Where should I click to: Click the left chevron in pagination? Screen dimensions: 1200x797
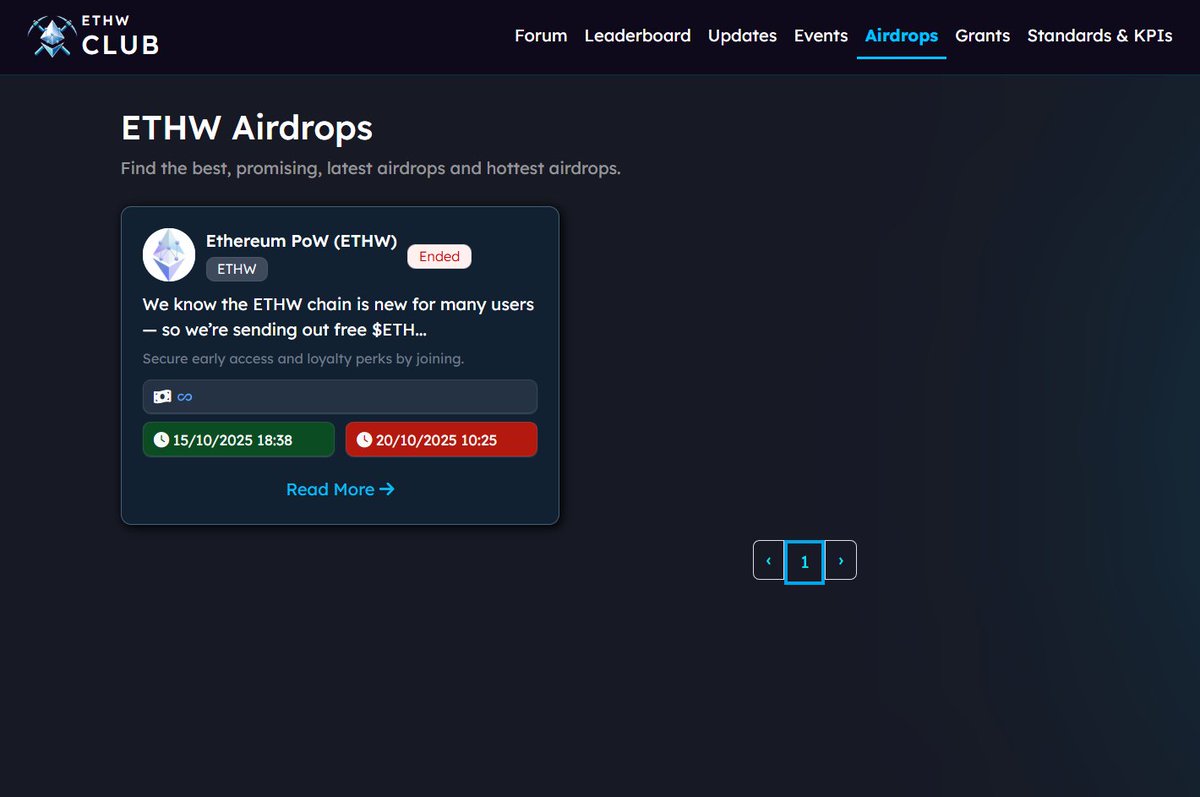click(x=768, y=561)
